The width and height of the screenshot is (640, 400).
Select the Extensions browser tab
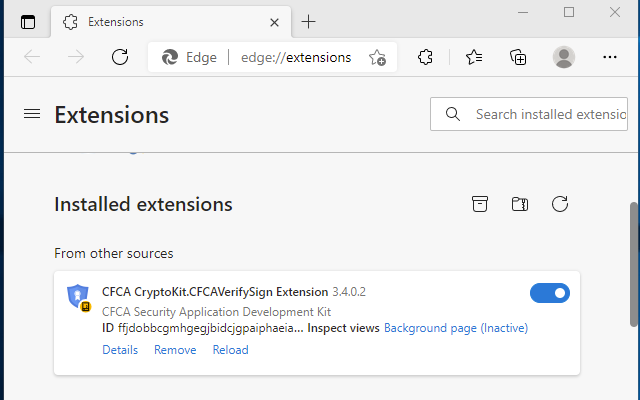coord(160,21)
